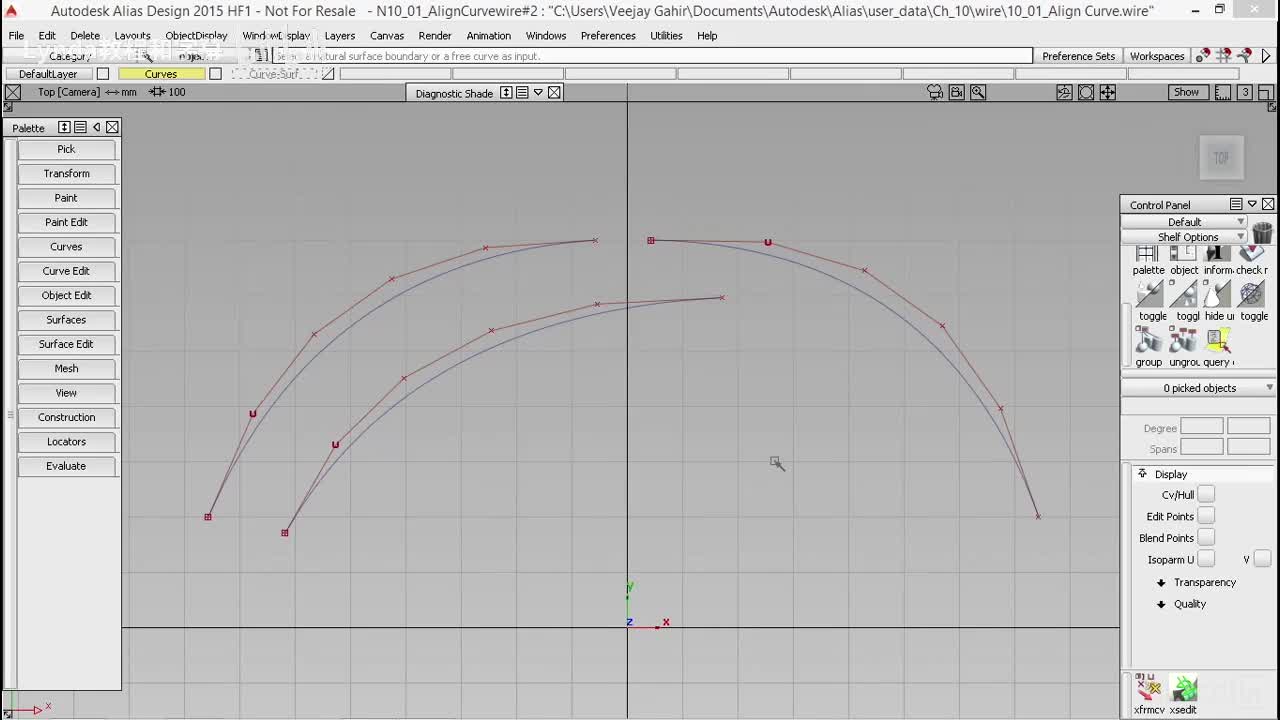Open the information window shelf icon
The image size is (1280, 720).
tap(1217, 254)
